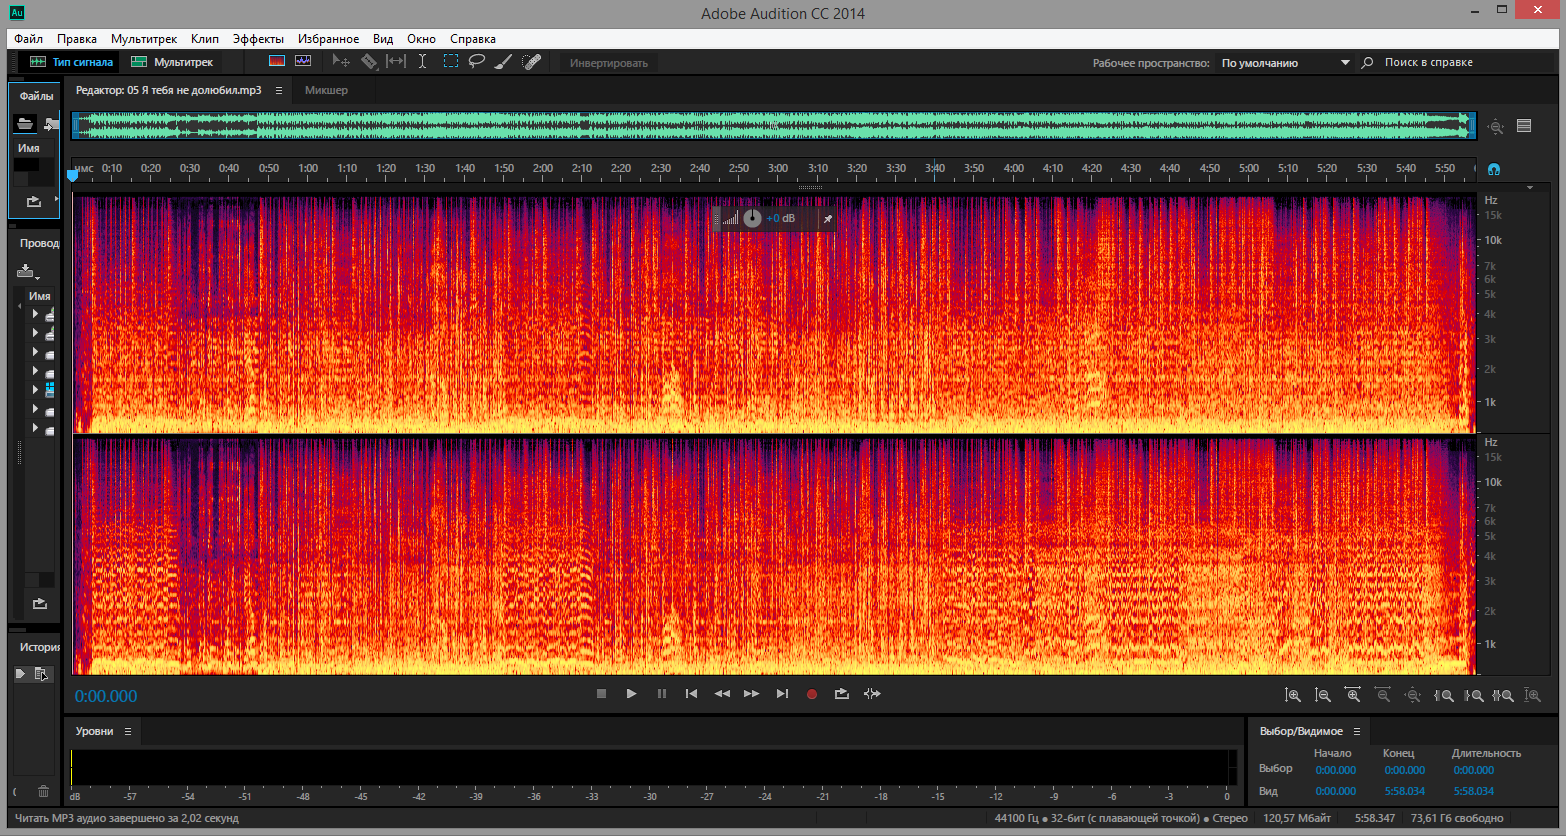Zoom in amplitude using the magnifier icon
The height and width of the screenshot is (836, 1566).
[1292, 695]
